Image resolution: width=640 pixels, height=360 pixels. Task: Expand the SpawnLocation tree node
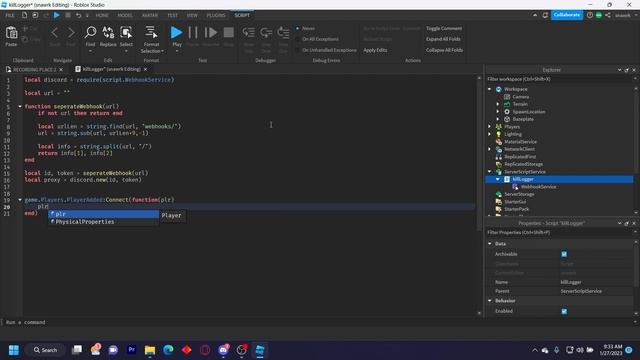pos(498,111)
